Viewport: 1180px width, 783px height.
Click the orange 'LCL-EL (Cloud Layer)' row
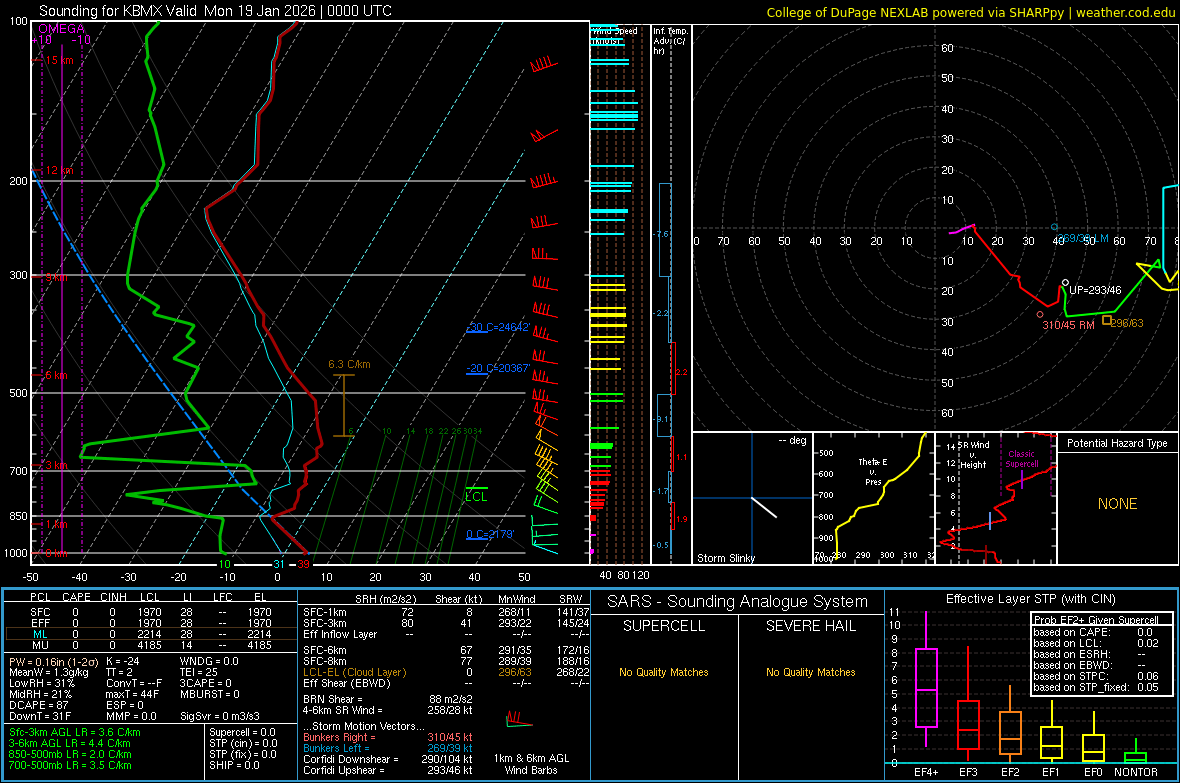(444, 672)
